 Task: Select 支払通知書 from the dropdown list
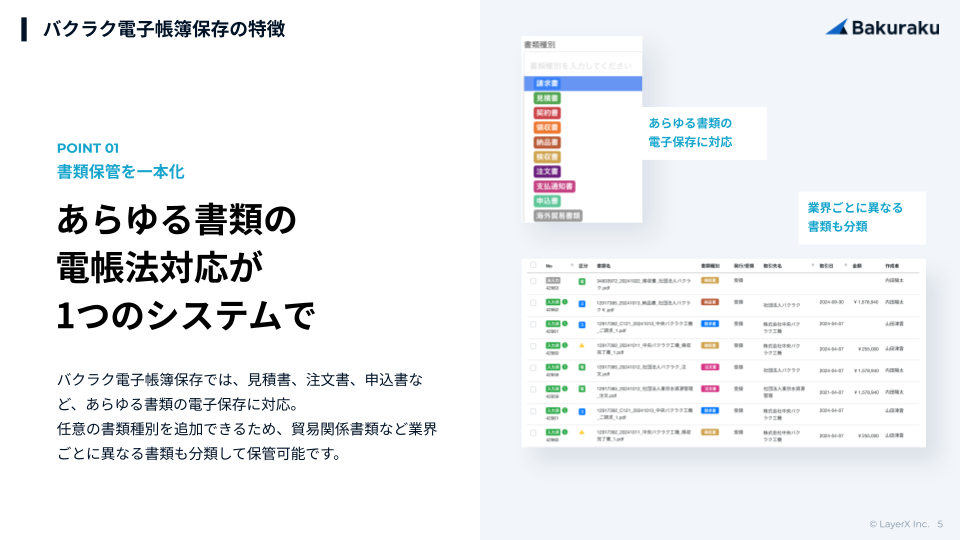[x=554, y=186]
